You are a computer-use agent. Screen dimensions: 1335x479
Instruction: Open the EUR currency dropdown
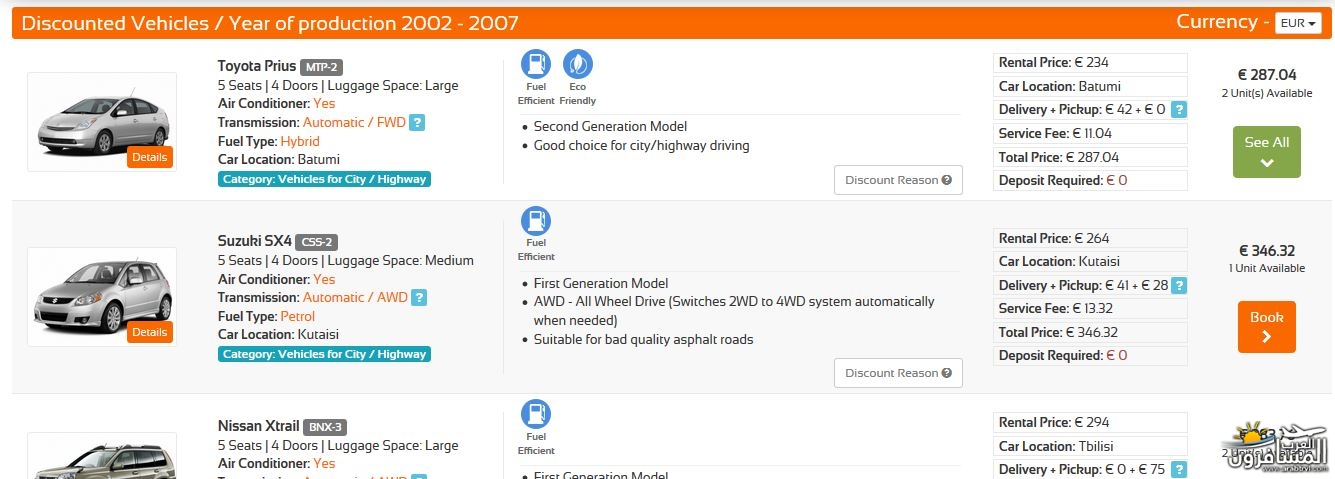[x=1298, y=22]
